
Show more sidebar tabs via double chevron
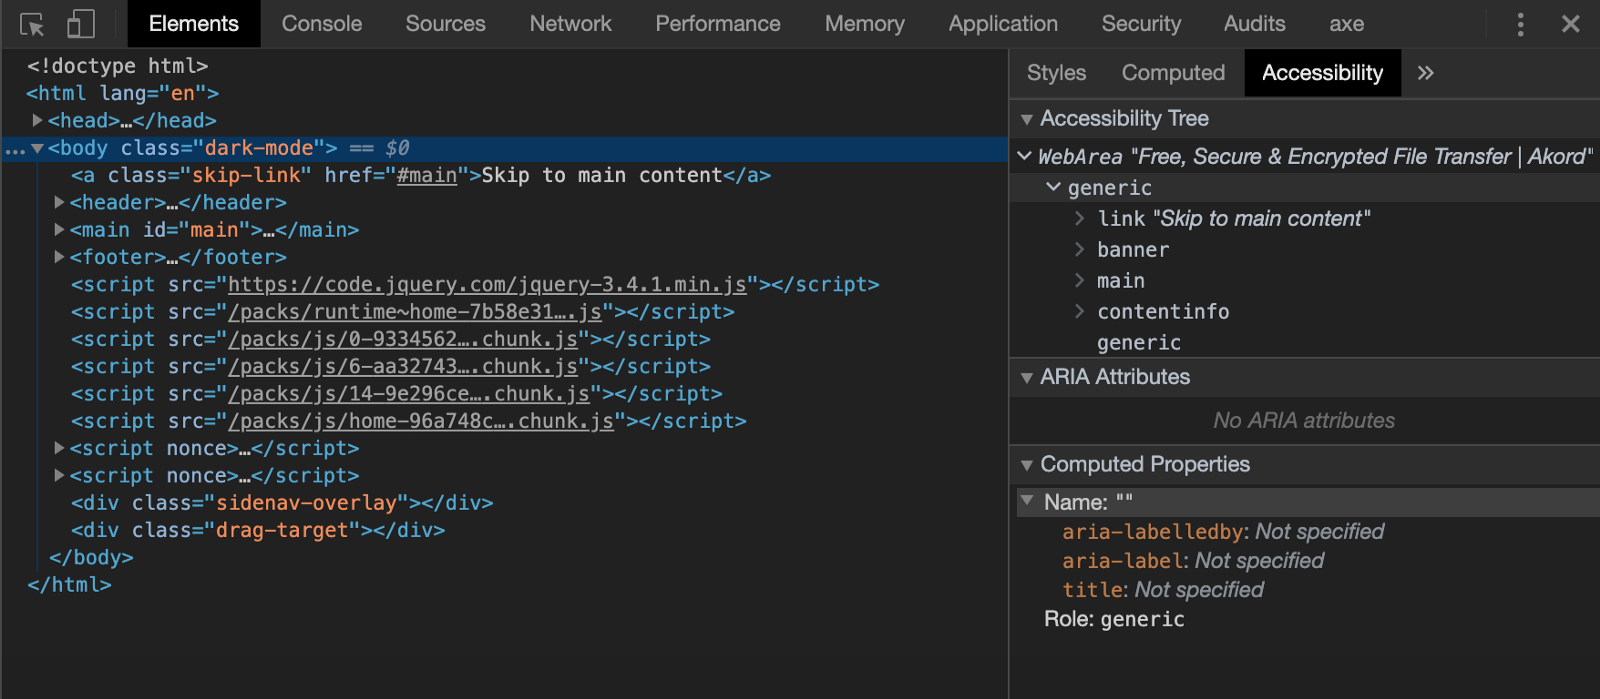point(1426,73)
